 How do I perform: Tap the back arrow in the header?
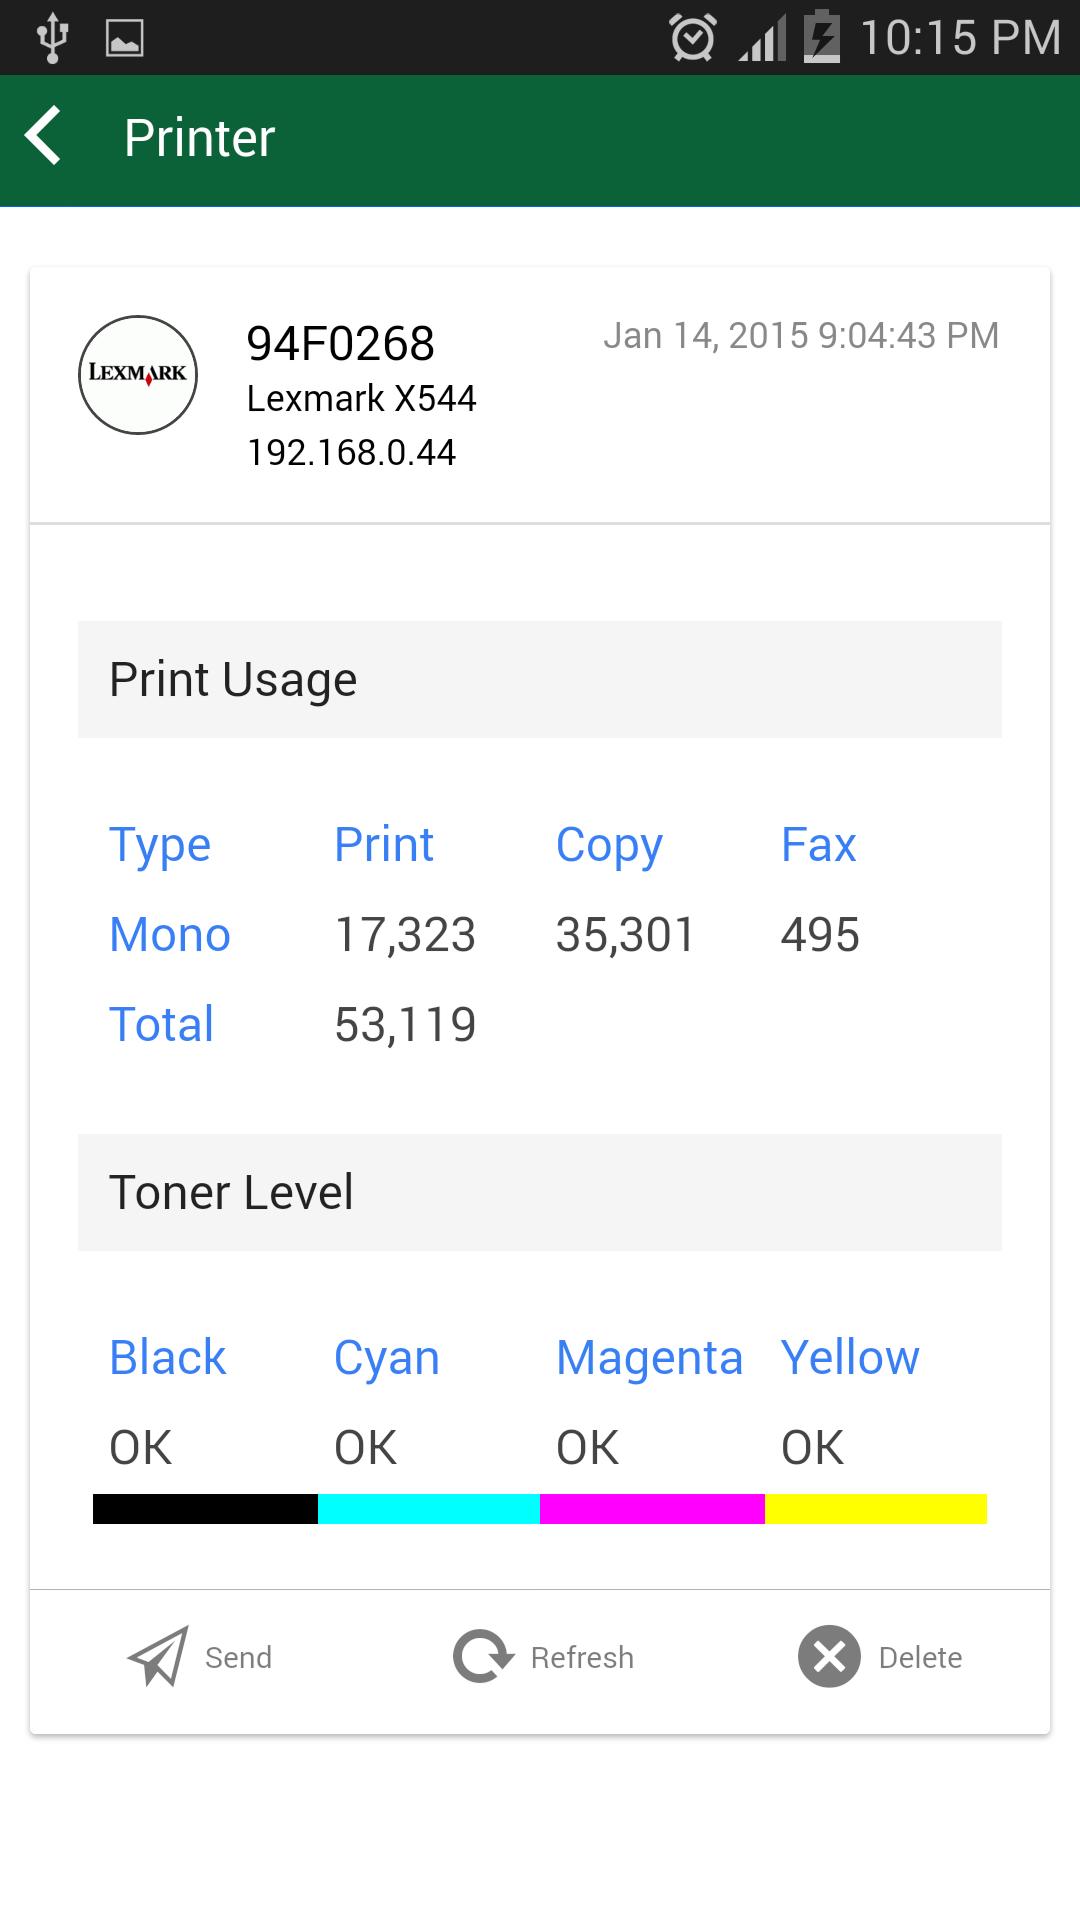43,137
